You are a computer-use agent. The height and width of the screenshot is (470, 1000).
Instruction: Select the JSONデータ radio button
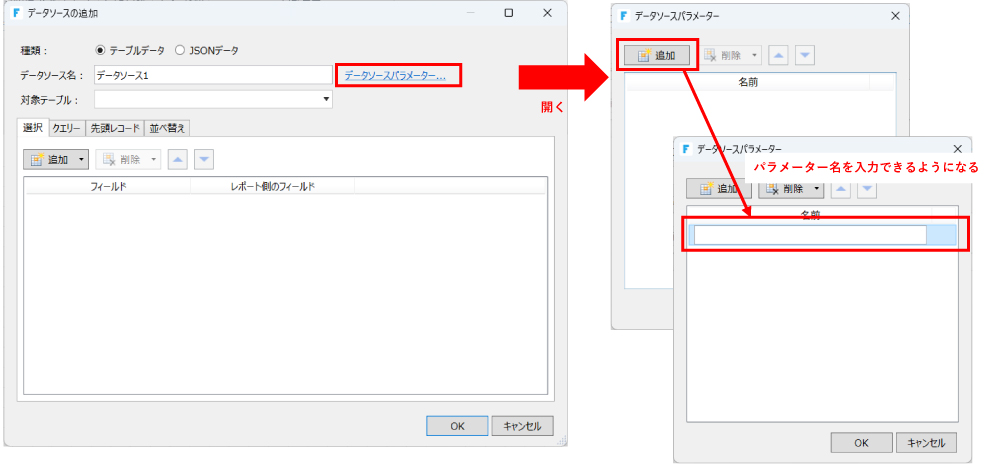click(x=180, y=50)
